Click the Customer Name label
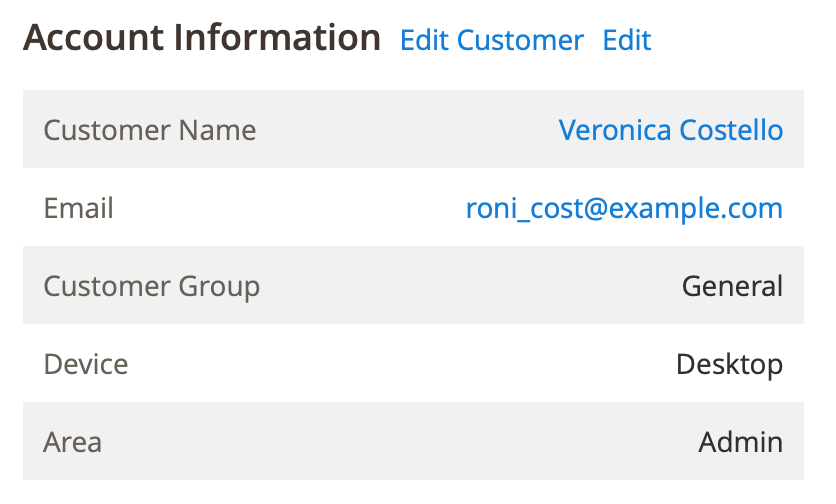This screenshot has width=836, height=504. coord(150,130)
